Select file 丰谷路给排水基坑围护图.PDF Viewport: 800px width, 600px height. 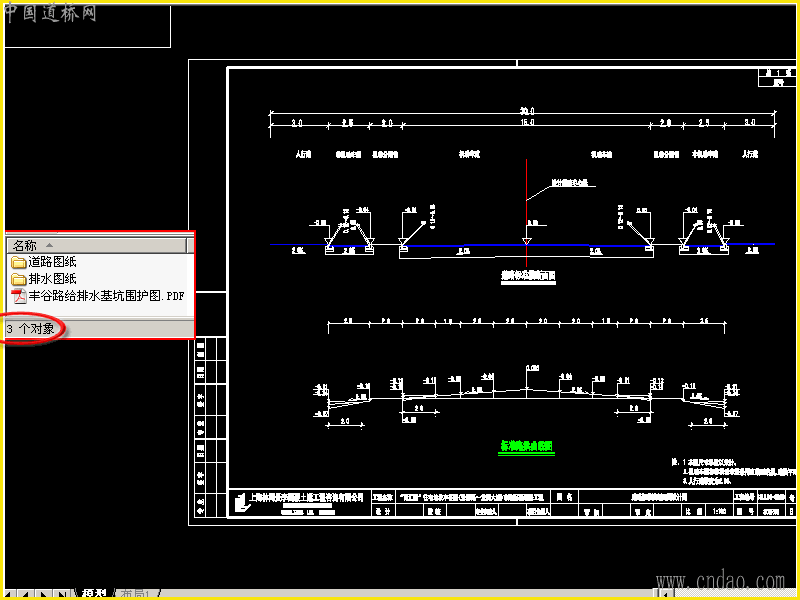(106, 296)
